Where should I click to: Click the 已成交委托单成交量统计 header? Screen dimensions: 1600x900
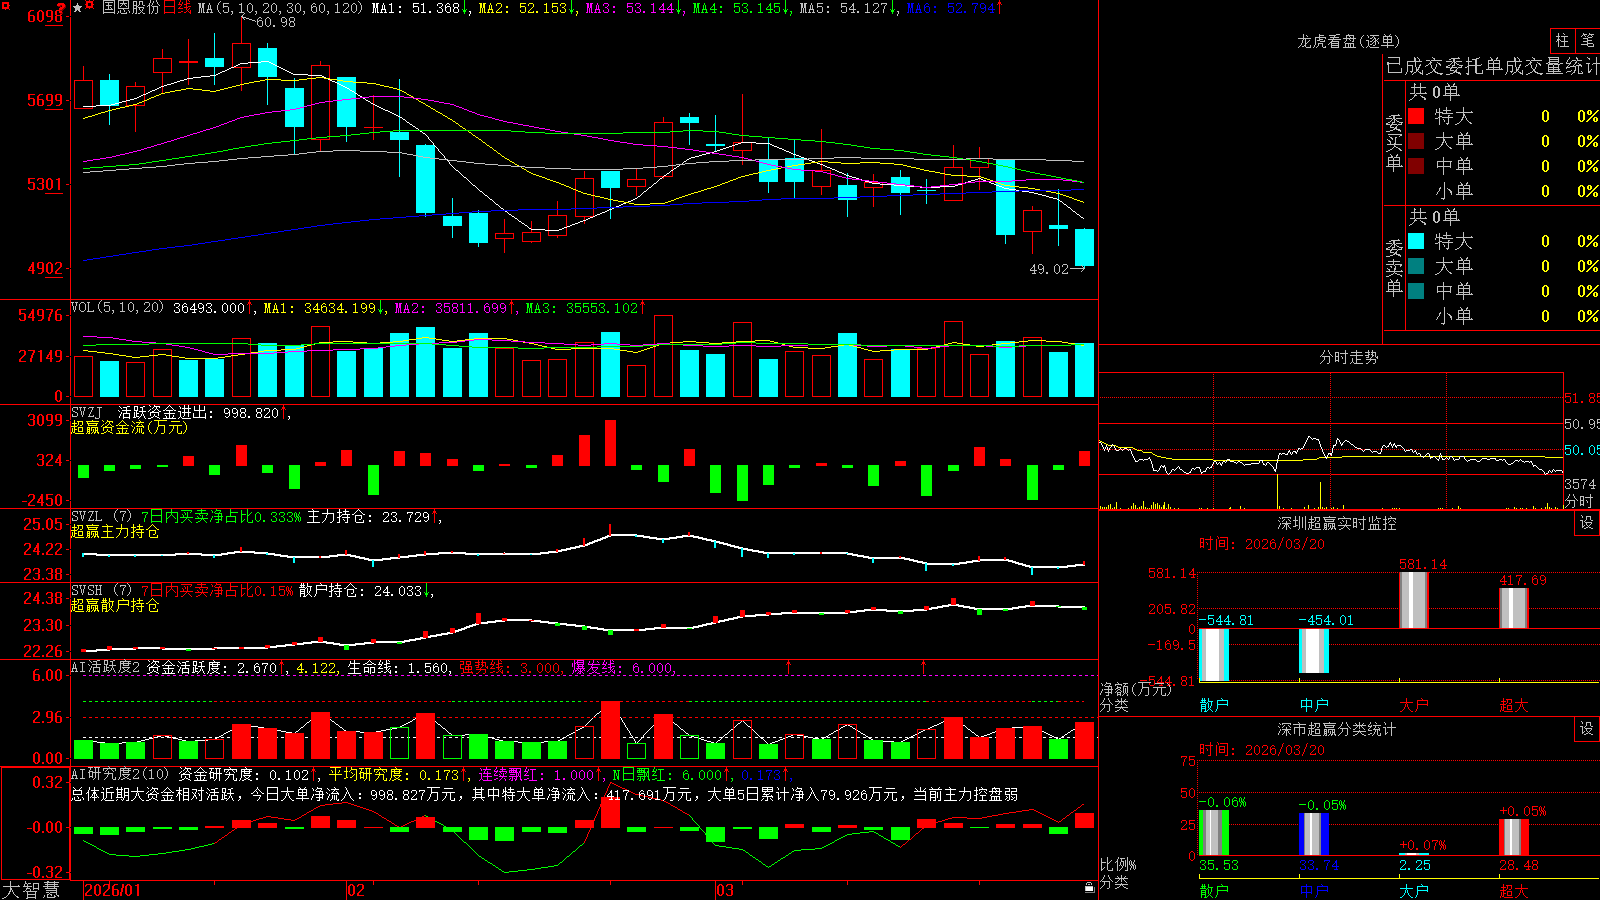pos(1492,66)
